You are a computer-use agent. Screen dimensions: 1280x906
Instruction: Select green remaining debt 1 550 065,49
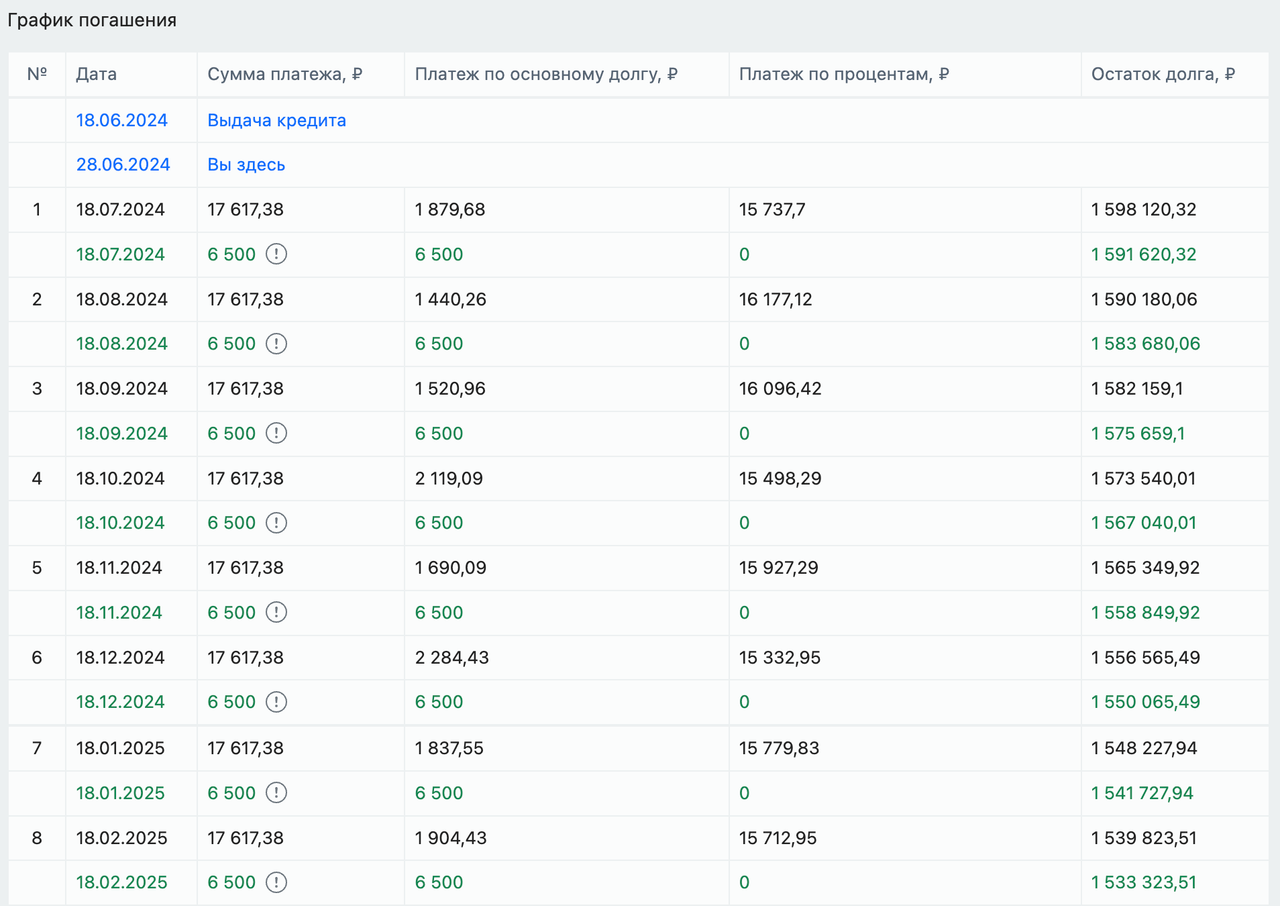point(1146,702)
